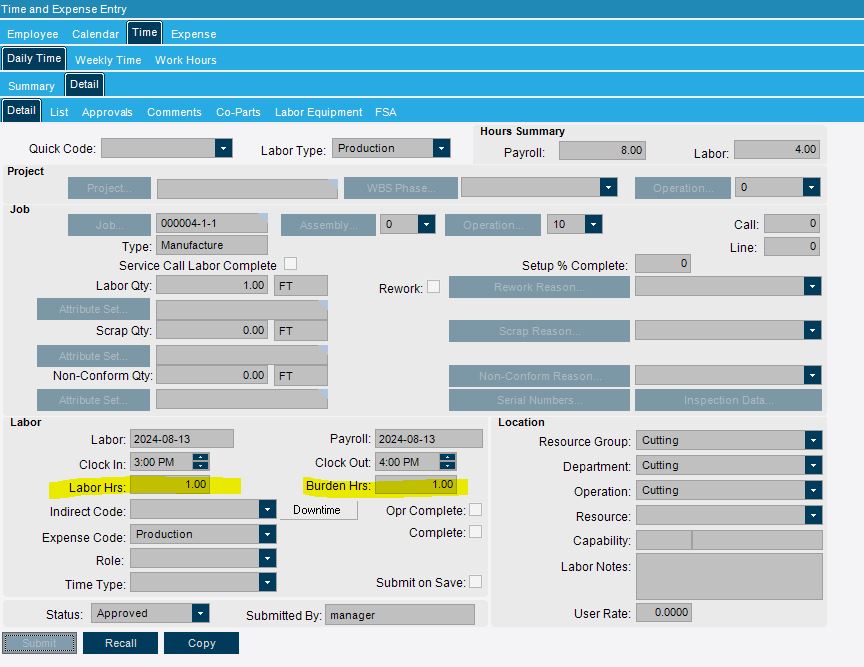Open the Status dropdown showing Approved
This screenshot has width=864, height=667.
pyautogui.click(x=201, y=613)
